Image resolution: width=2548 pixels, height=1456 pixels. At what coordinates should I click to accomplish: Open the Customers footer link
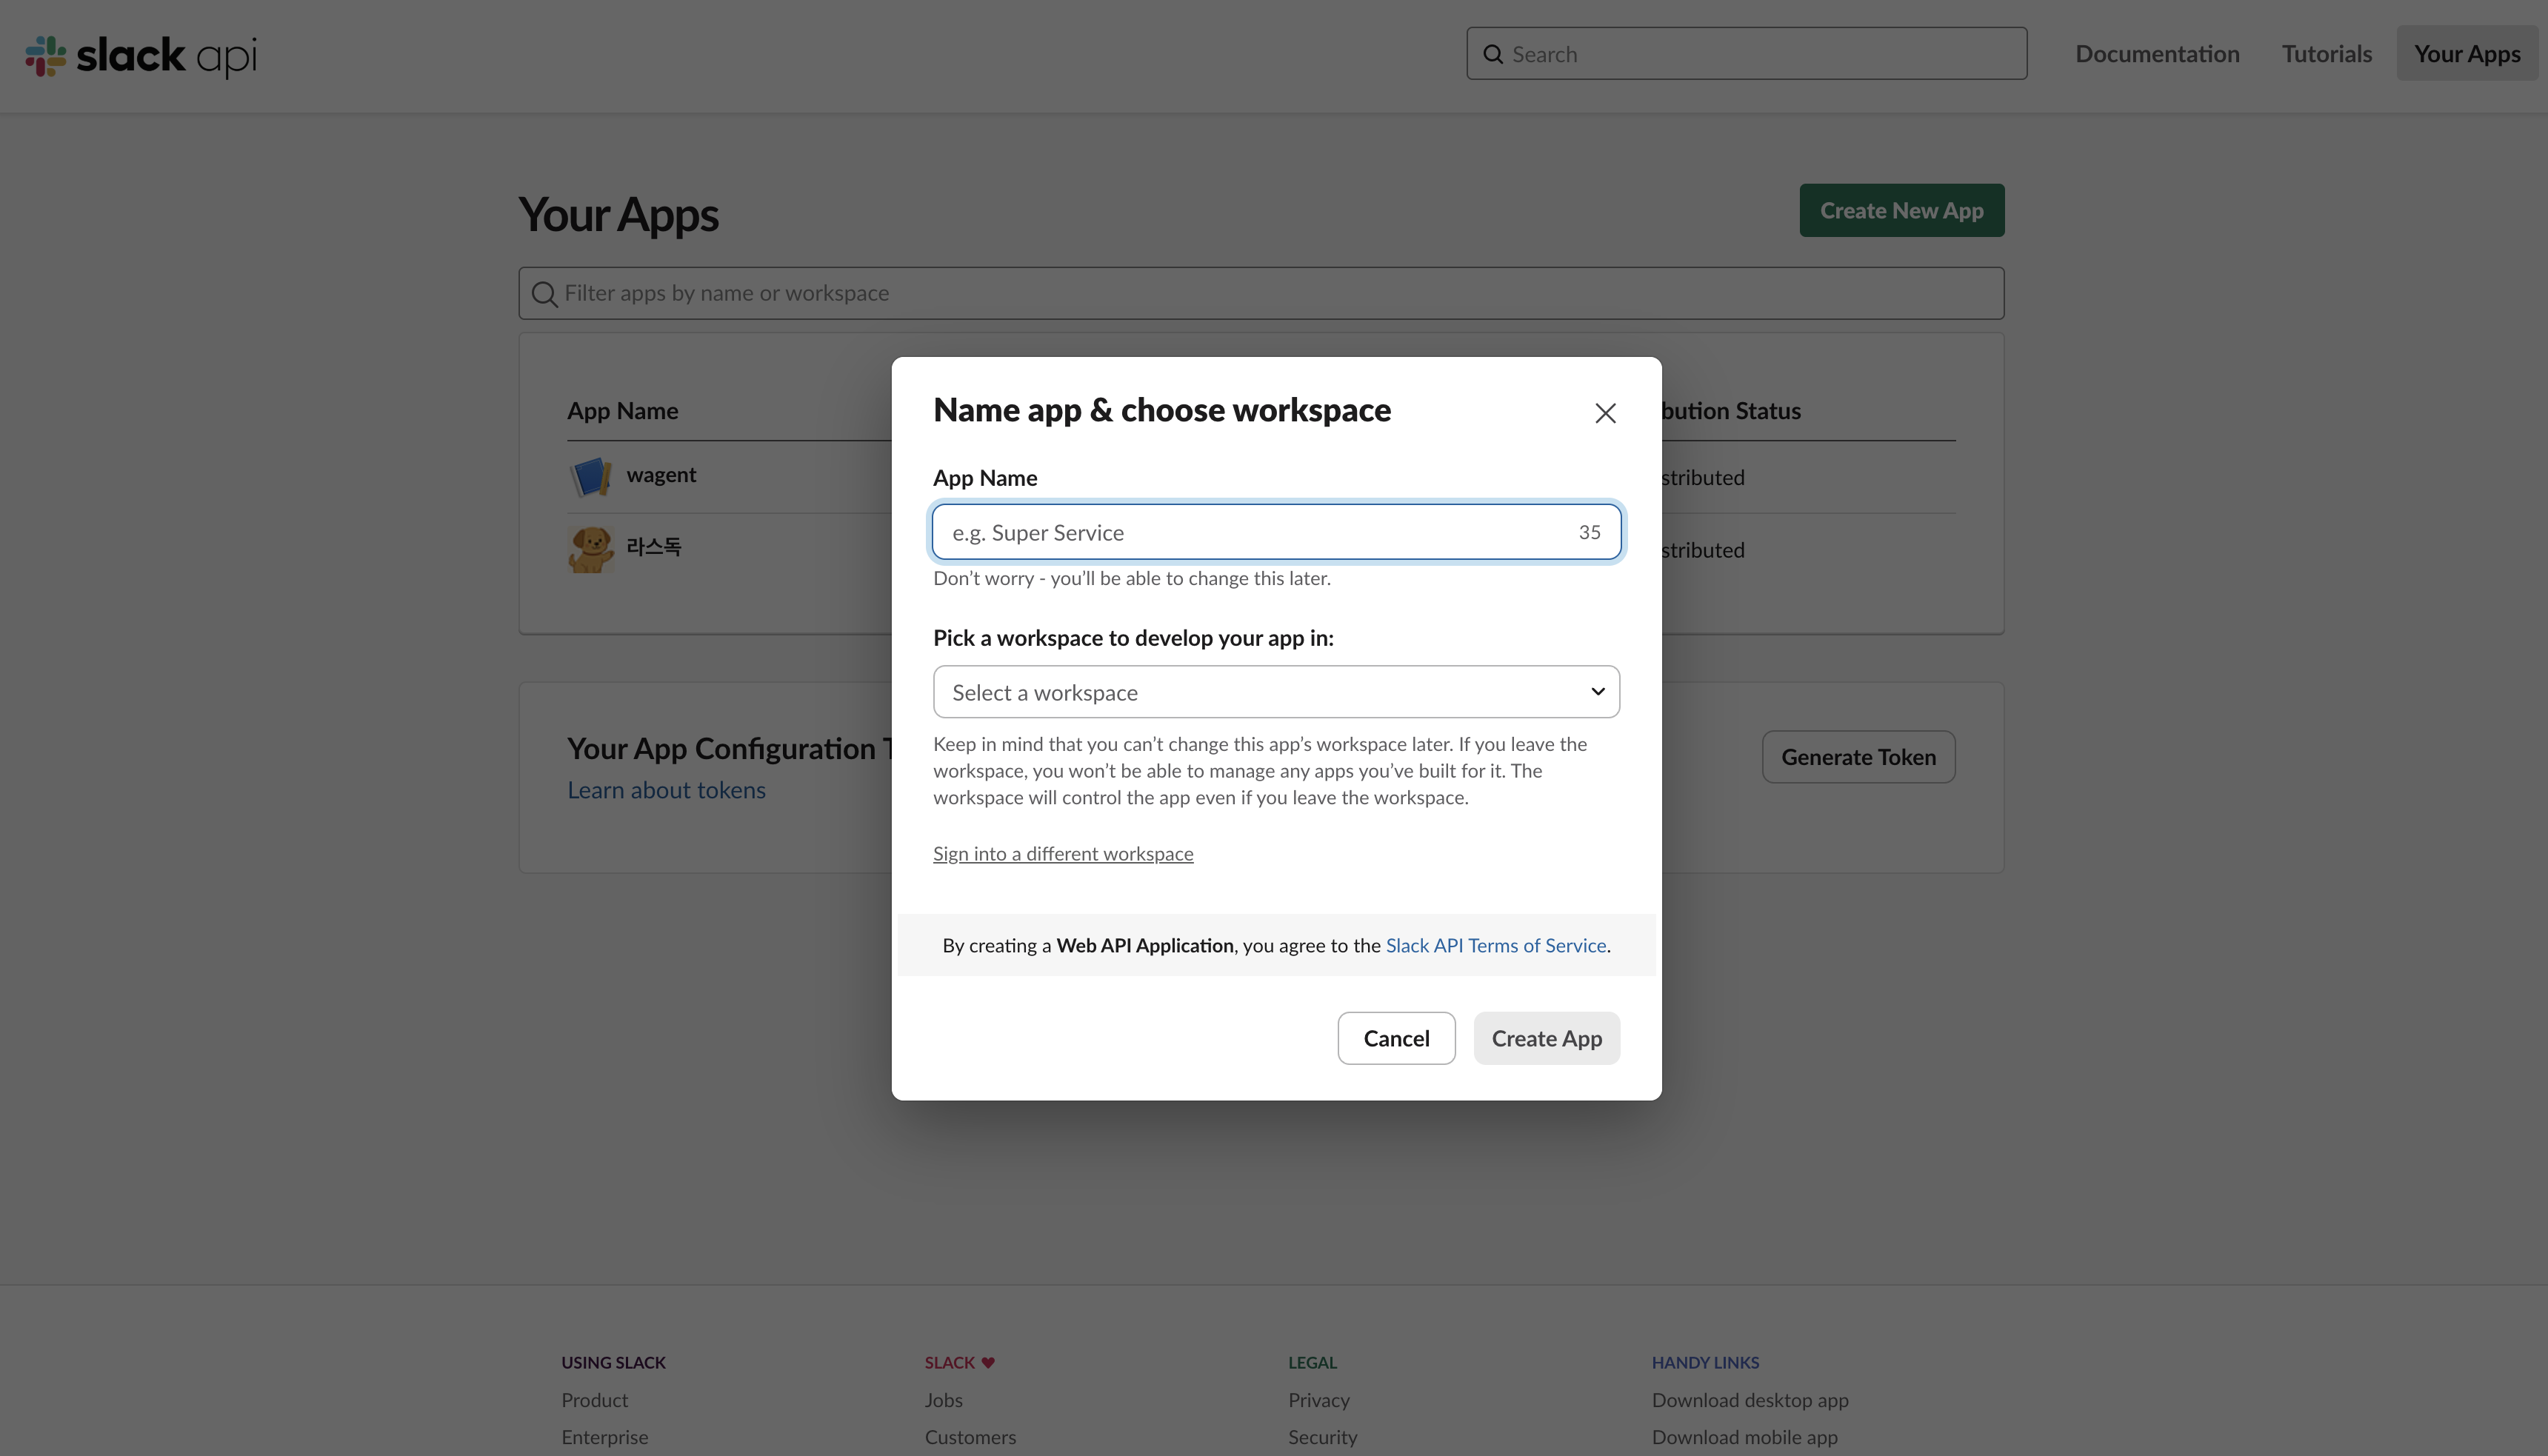pos(970,1437)
